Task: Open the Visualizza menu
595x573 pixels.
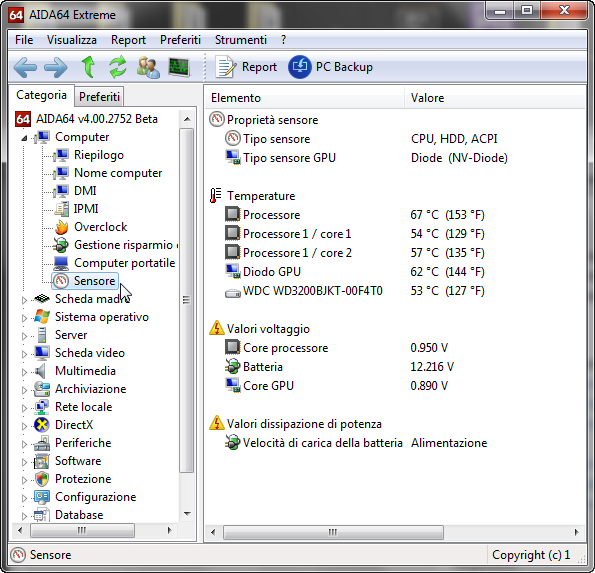Action: [72, 40]
